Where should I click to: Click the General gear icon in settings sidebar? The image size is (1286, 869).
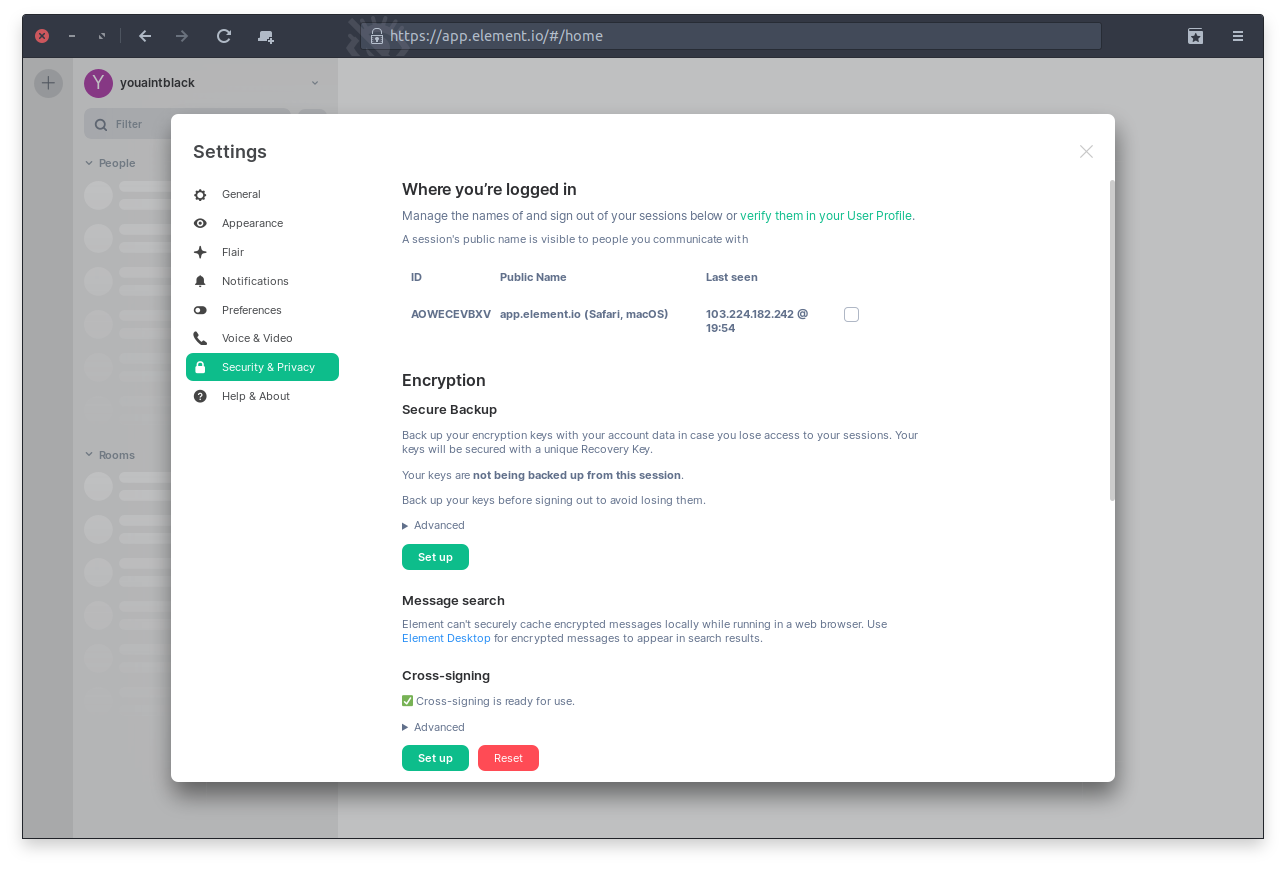[200, 195]
